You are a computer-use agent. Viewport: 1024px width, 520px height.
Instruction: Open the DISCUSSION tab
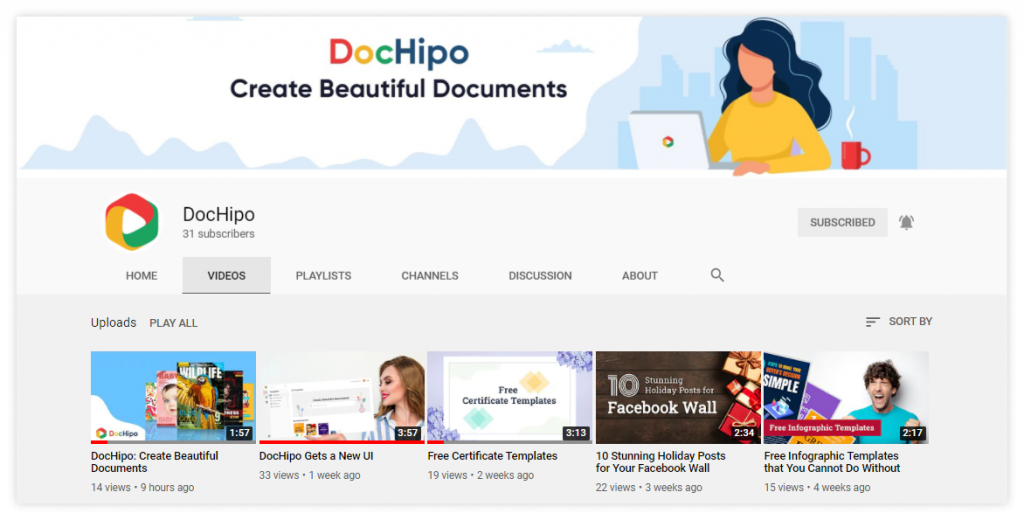tap(540, 276)
